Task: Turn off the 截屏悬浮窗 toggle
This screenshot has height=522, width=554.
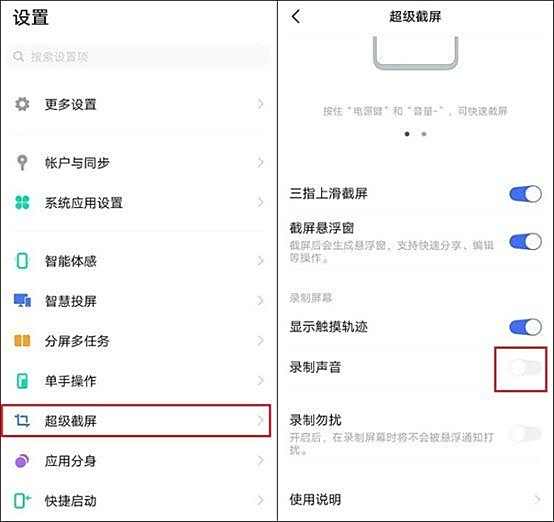Action: click(525, 242)
